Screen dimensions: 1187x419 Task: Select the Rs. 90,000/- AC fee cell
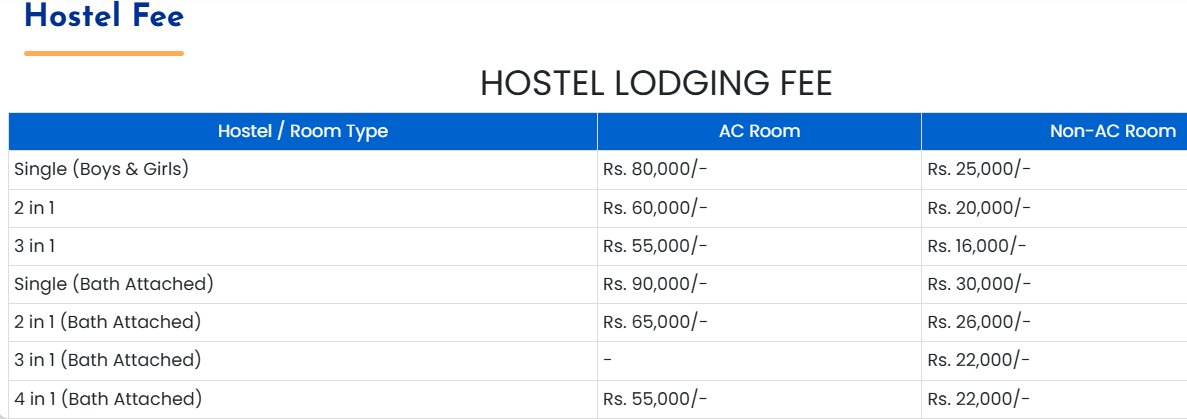click(655, 284)
